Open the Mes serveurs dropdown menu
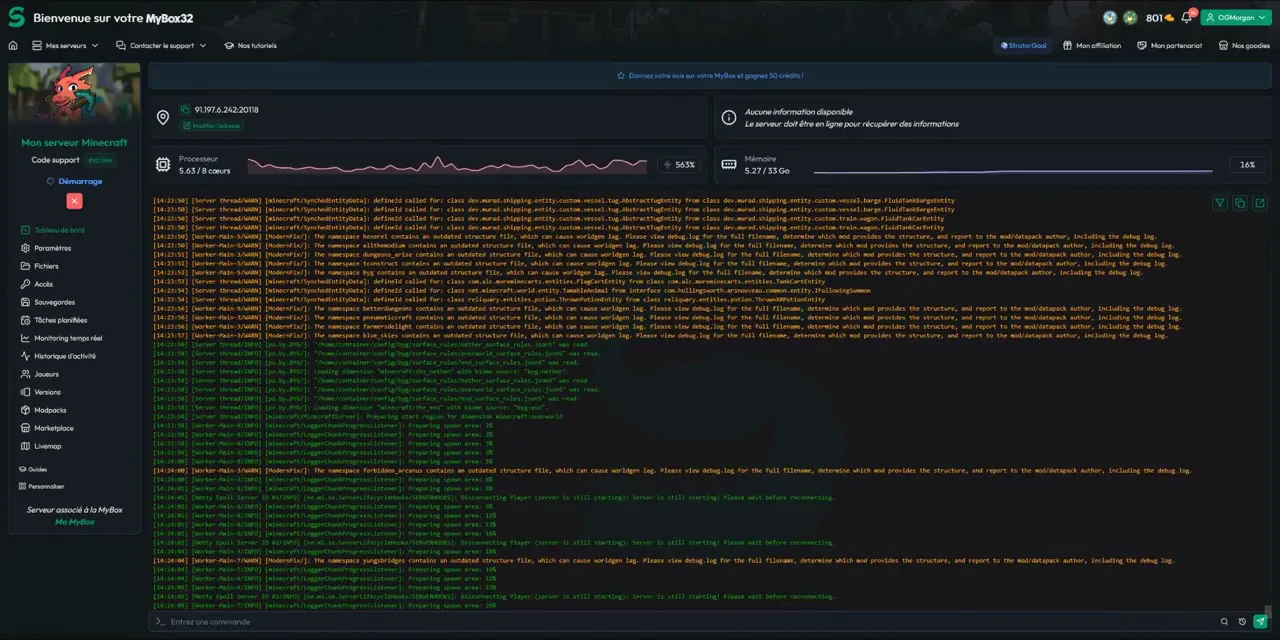 tap(65, 46)
